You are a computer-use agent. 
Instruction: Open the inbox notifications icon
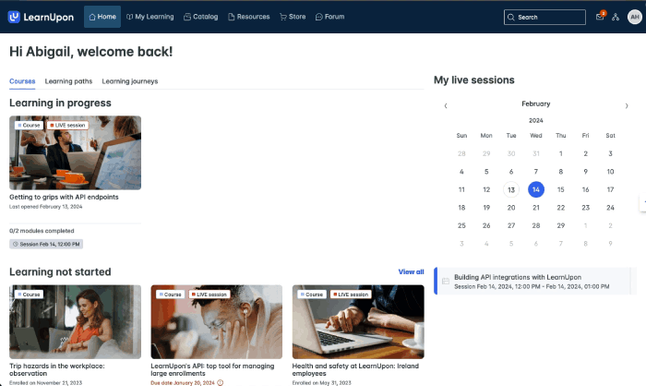[x=600, y=16]
